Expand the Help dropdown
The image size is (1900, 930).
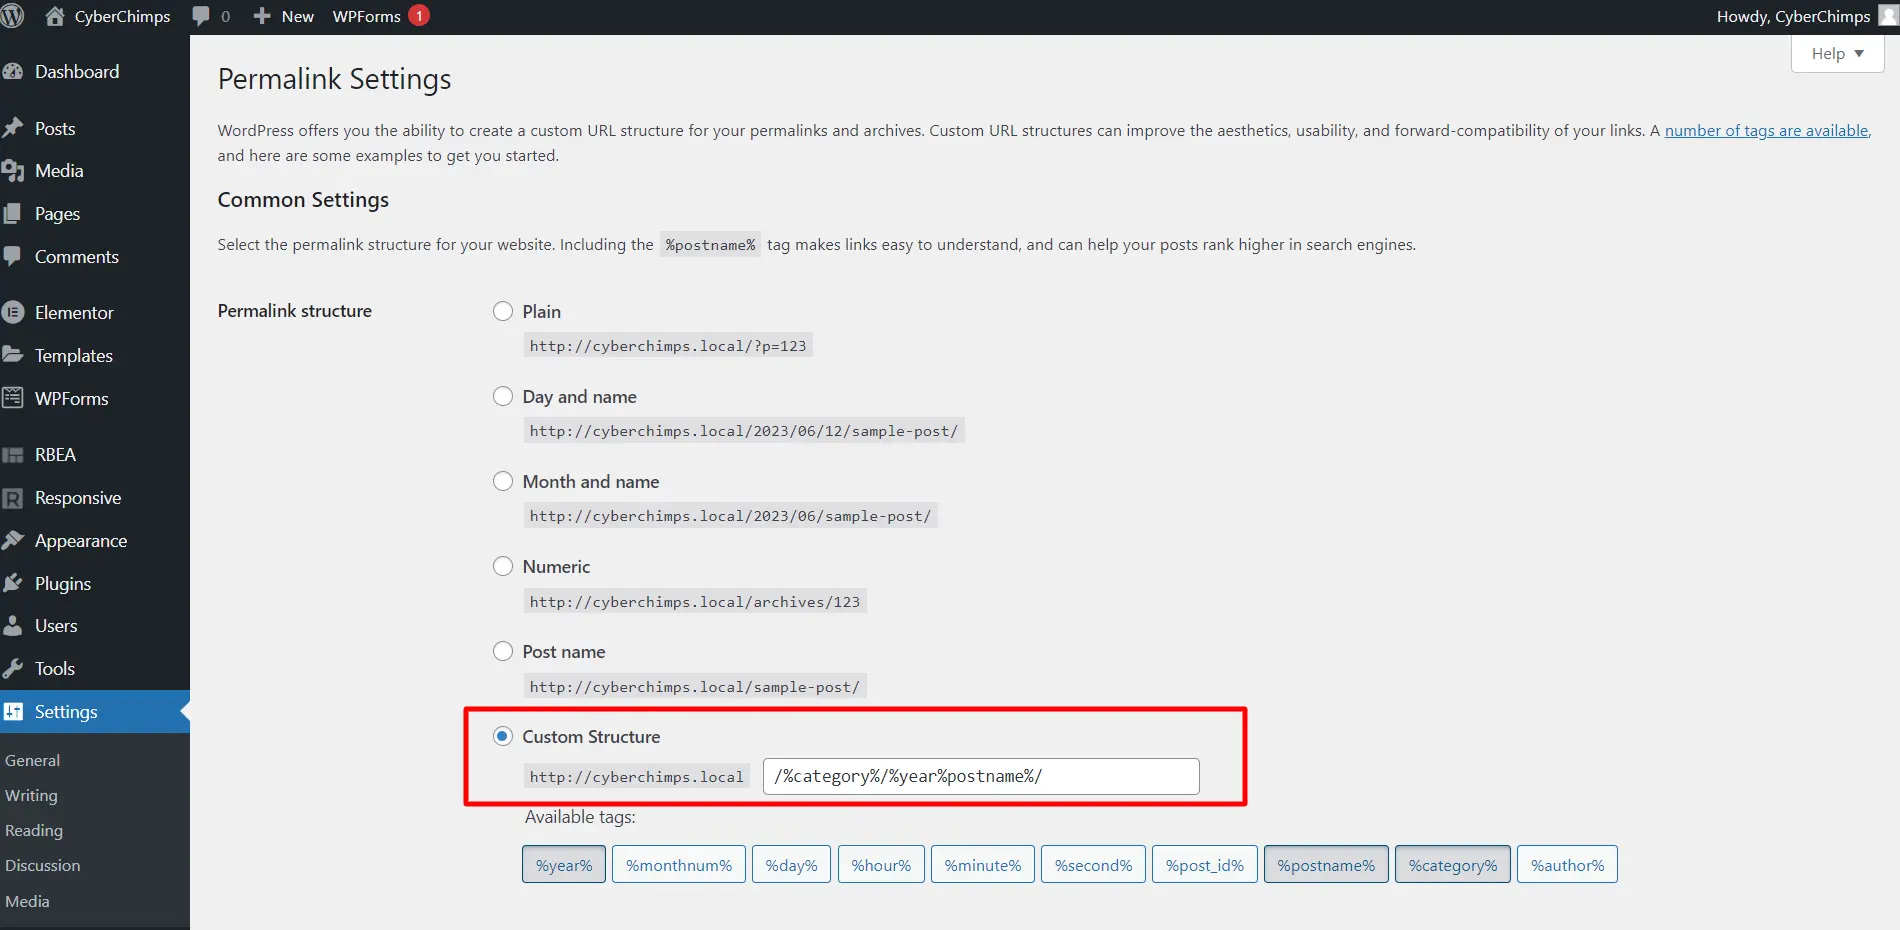(1838, 54)
